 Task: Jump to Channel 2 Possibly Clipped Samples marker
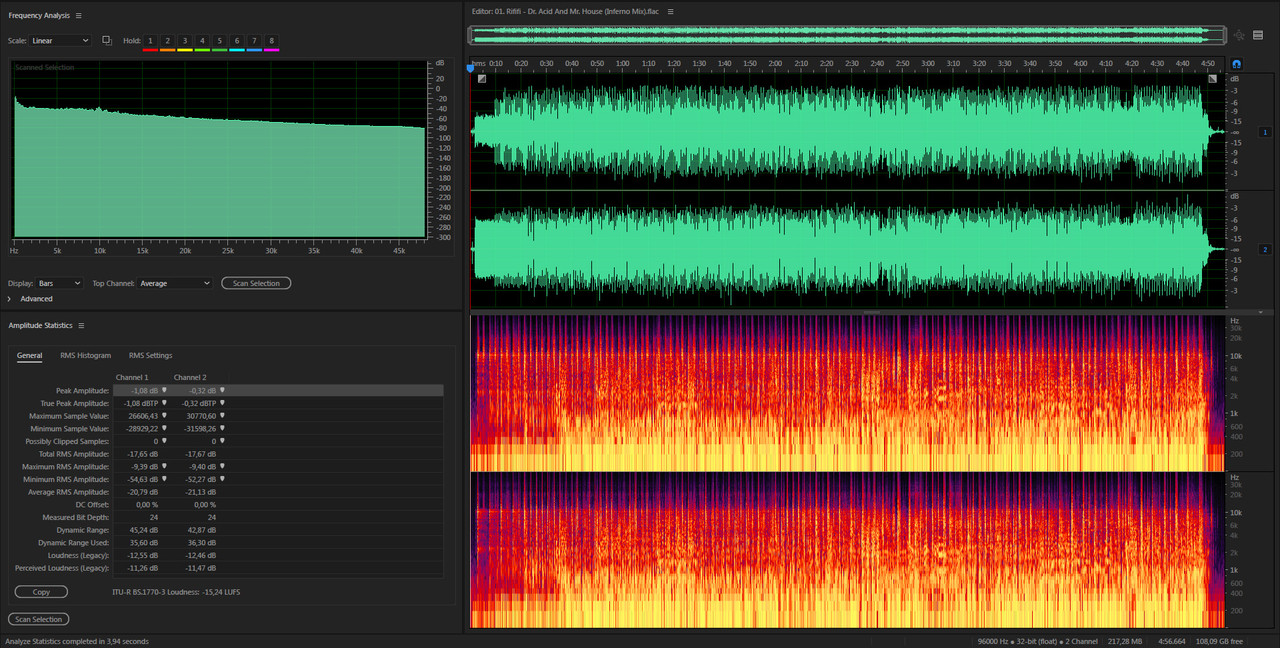(222, 441)
